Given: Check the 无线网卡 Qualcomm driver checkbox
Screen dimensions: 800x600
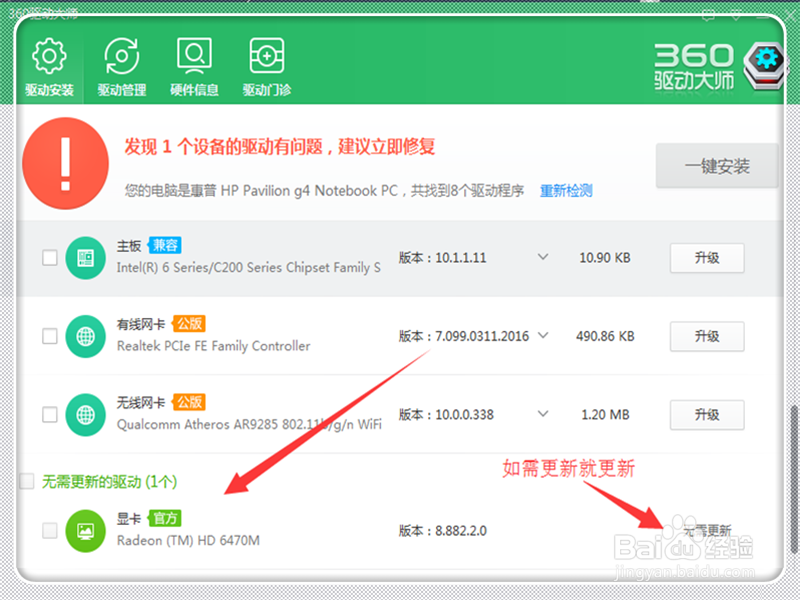Looking at the screenshot, I should tap(49, 414).
